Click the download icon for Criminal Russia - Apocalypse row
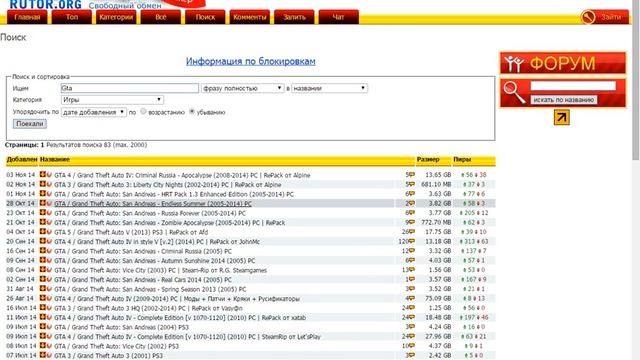Screen dimensions: 640x360 [x=42, y=175]
